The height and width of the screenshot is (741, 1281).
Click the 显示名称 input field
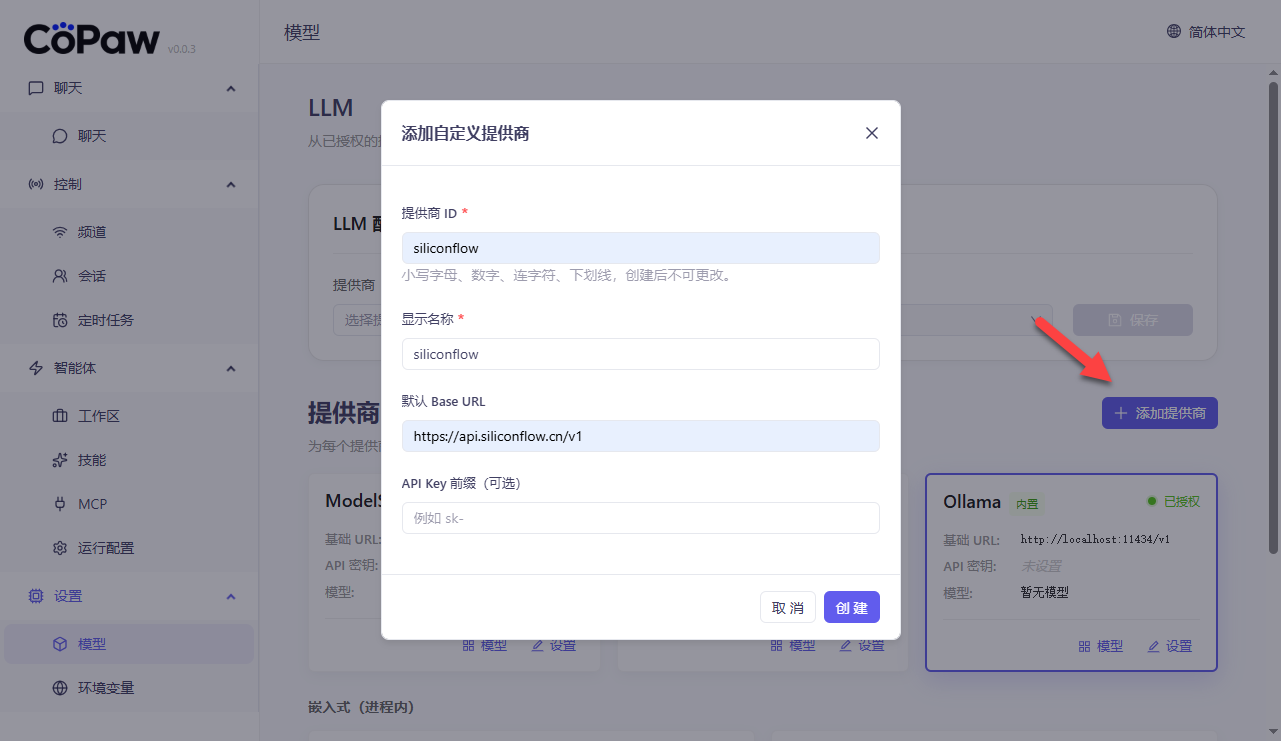tap(640, 354)
